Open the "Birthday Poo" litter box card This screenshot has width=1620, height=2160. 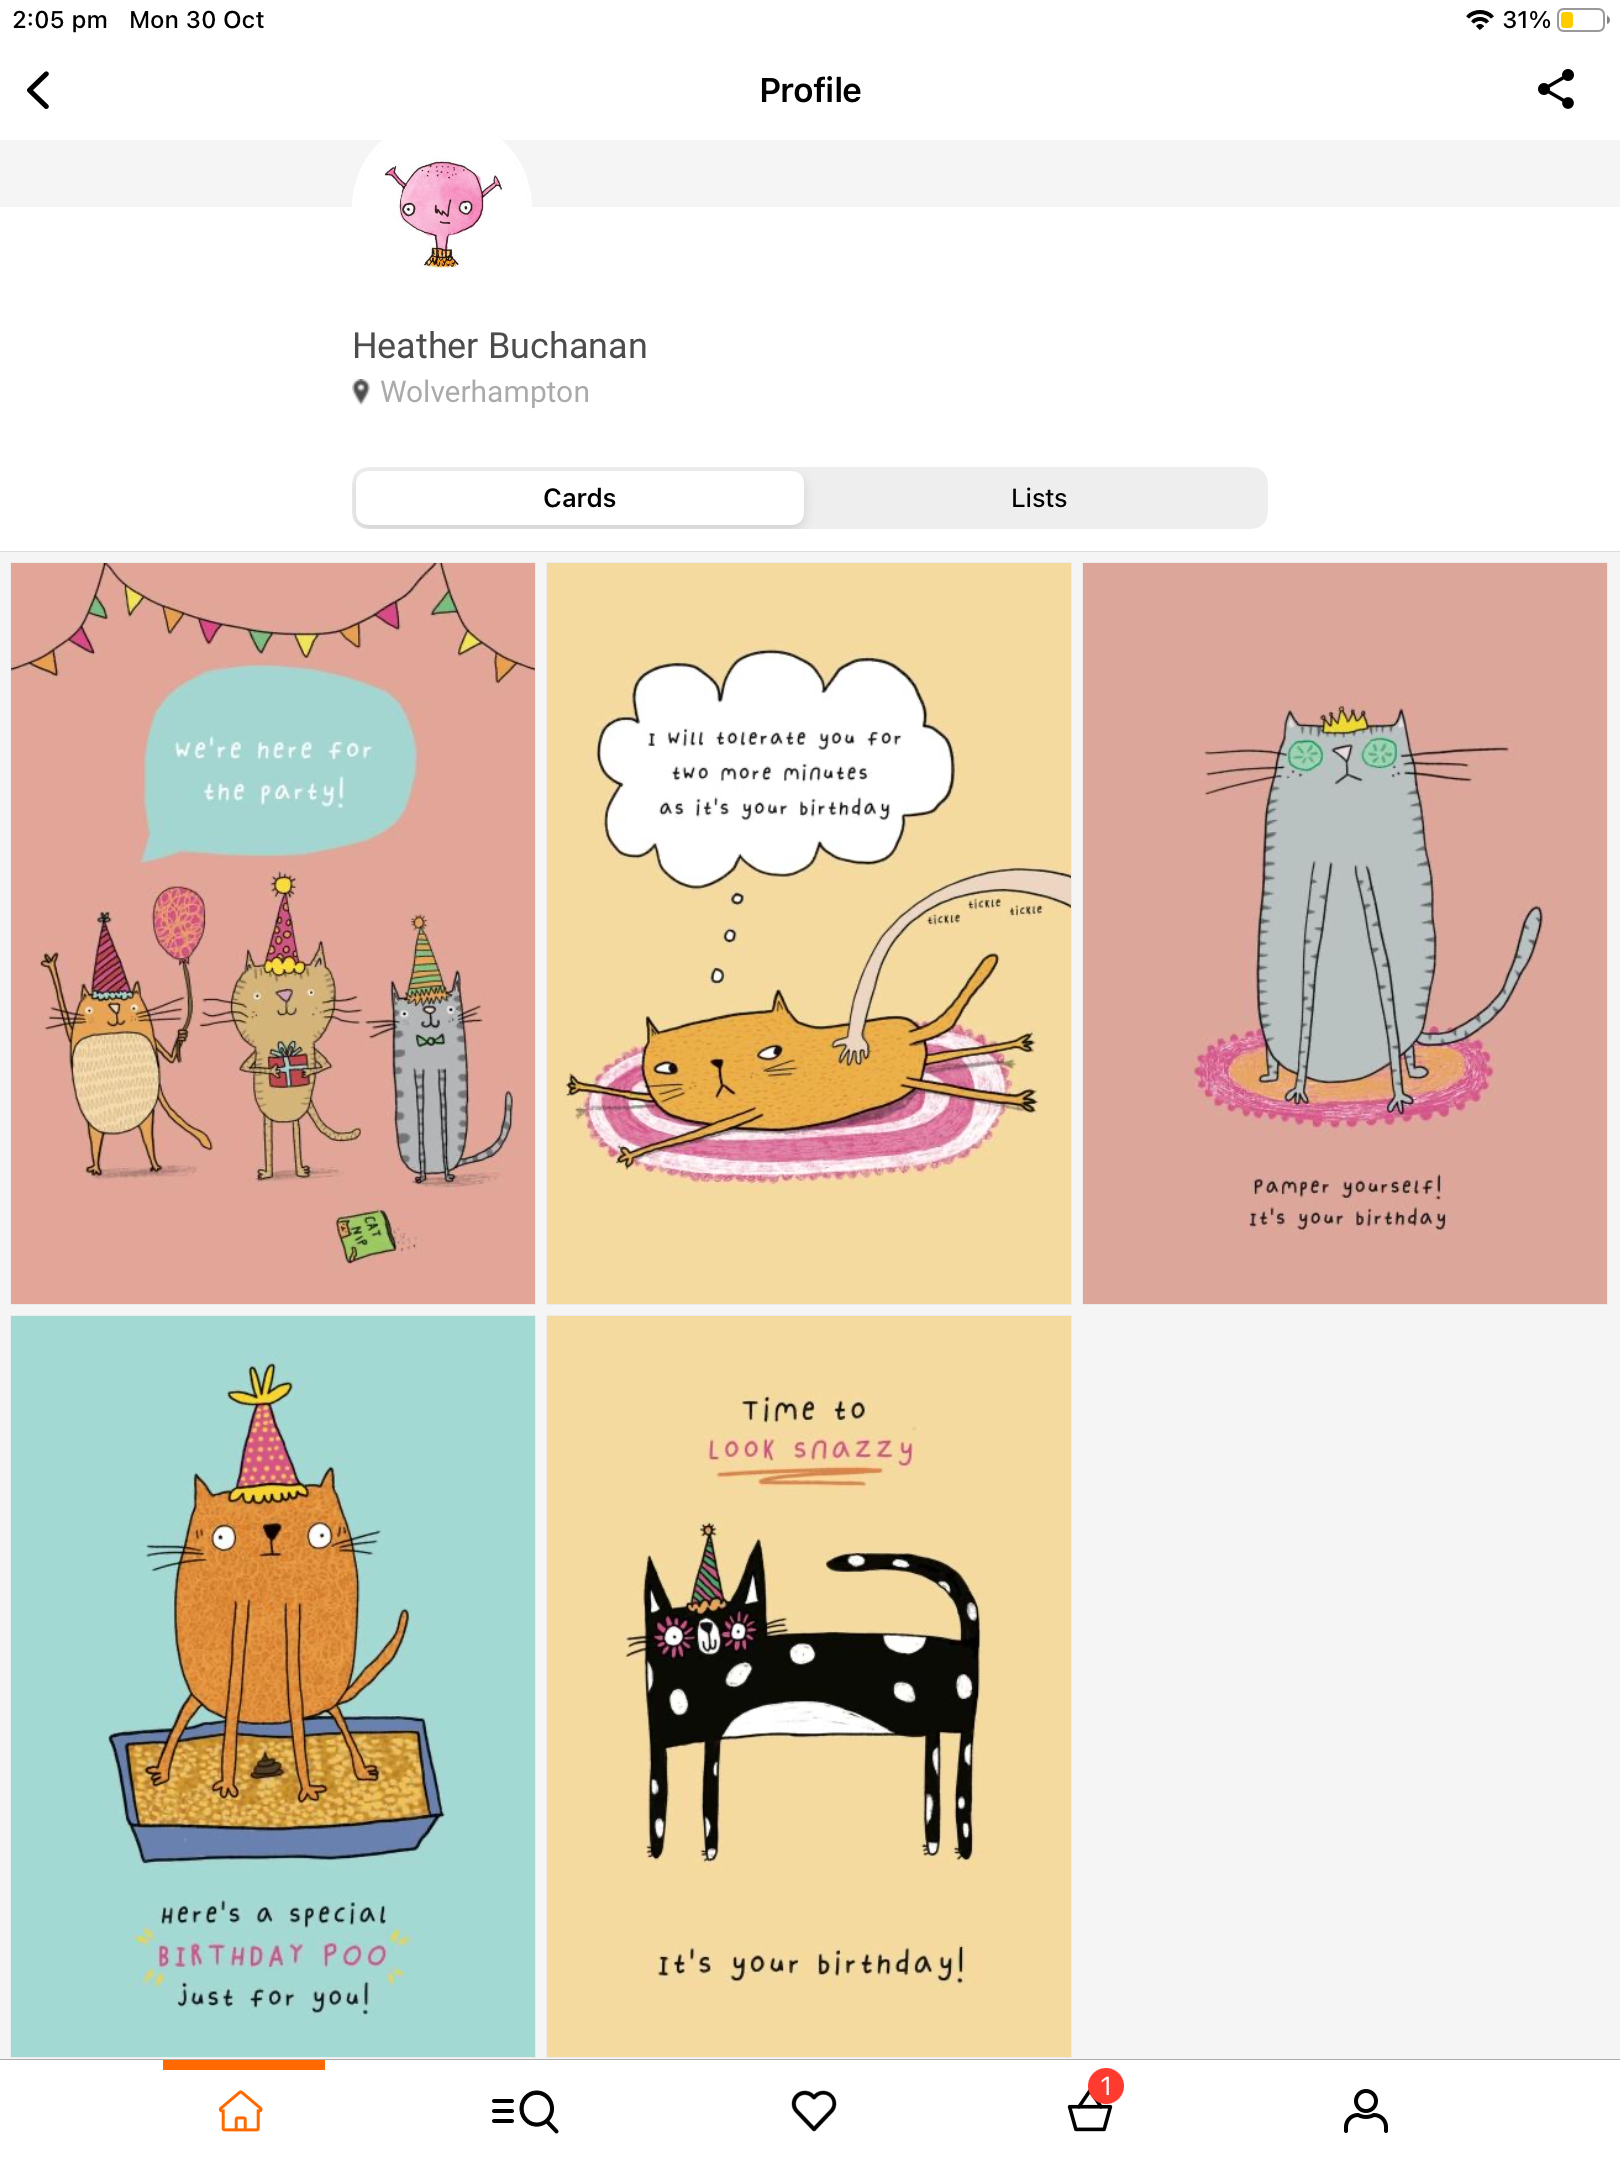click(x=273, y=1686)
